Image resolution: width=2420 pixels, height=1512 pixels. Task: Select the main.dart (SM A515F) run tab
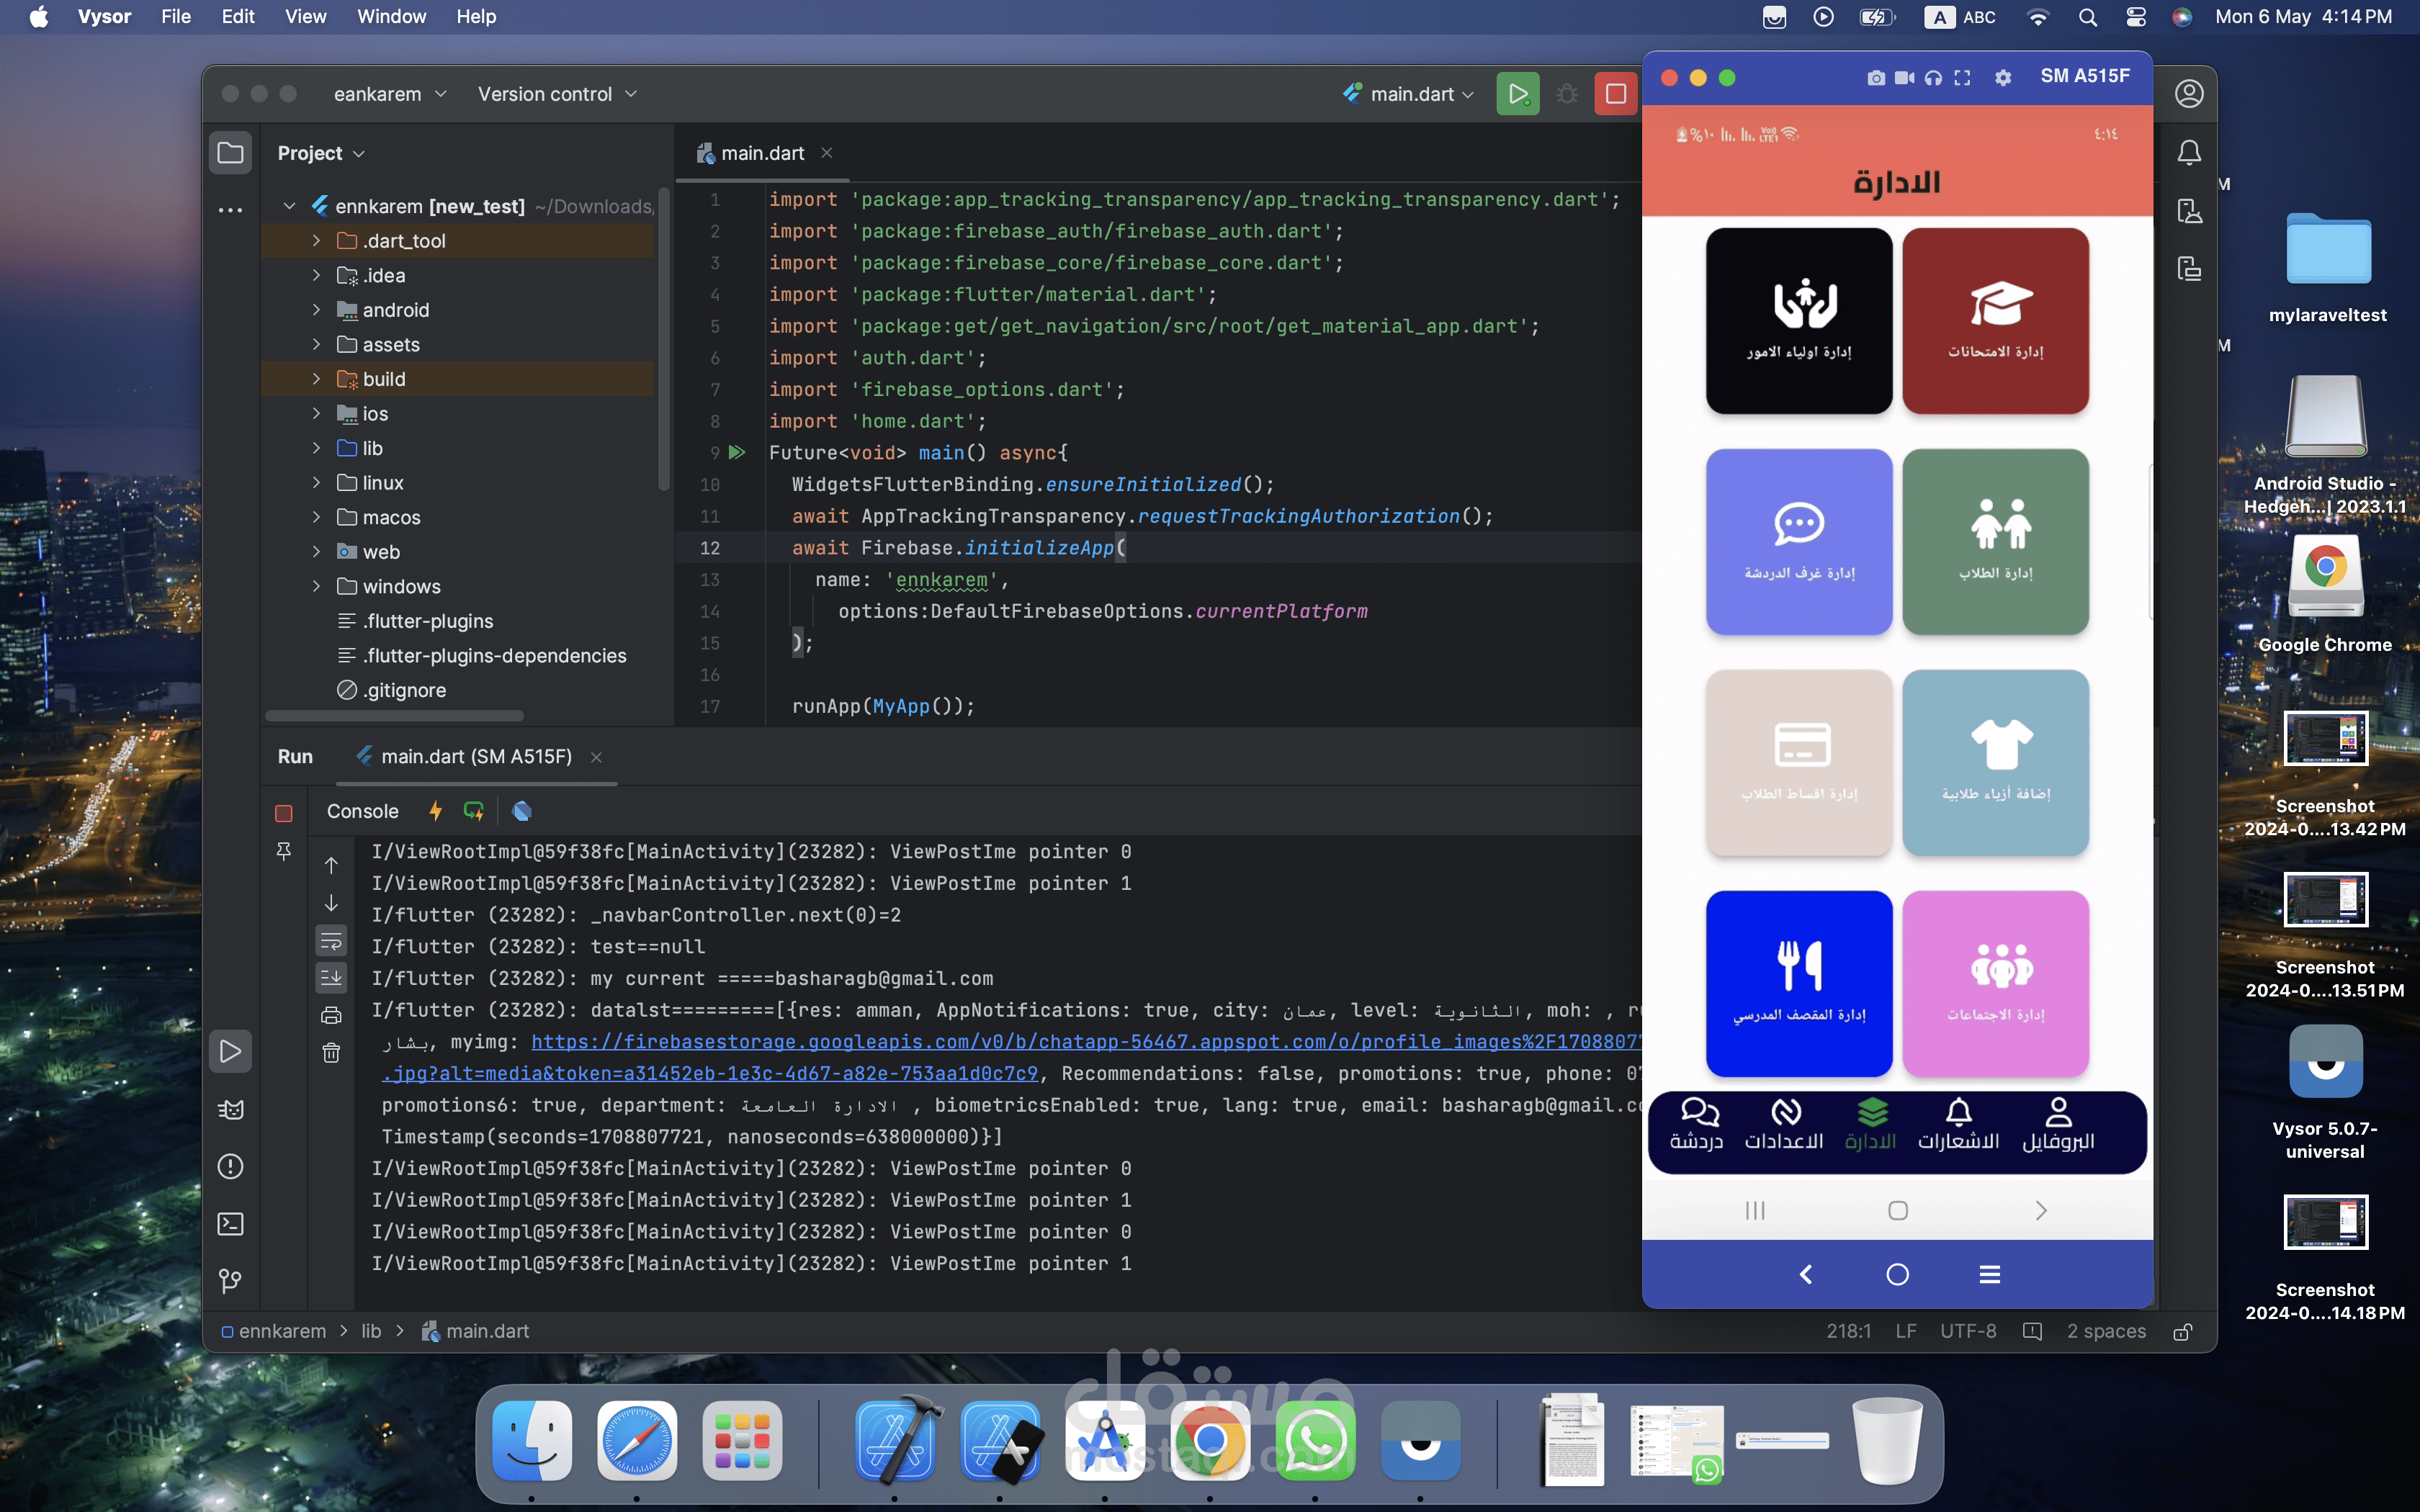coord(477,756)
